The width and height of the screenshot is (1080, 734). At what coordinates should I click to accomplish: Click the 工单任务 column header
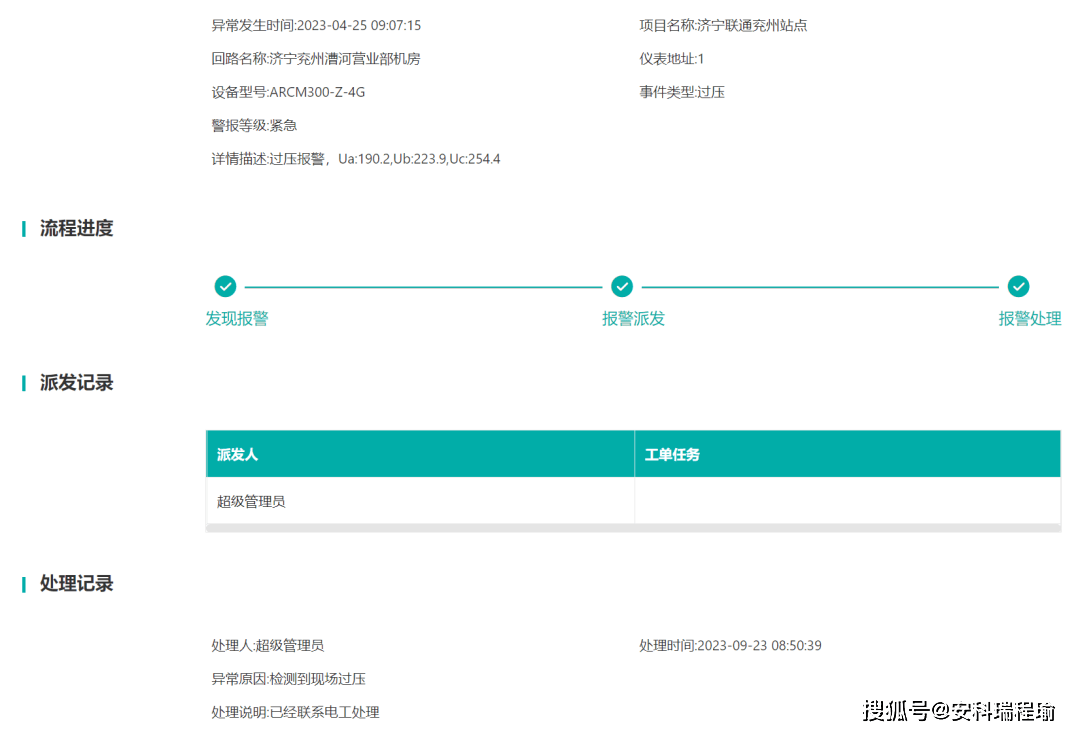coord(847,454)
